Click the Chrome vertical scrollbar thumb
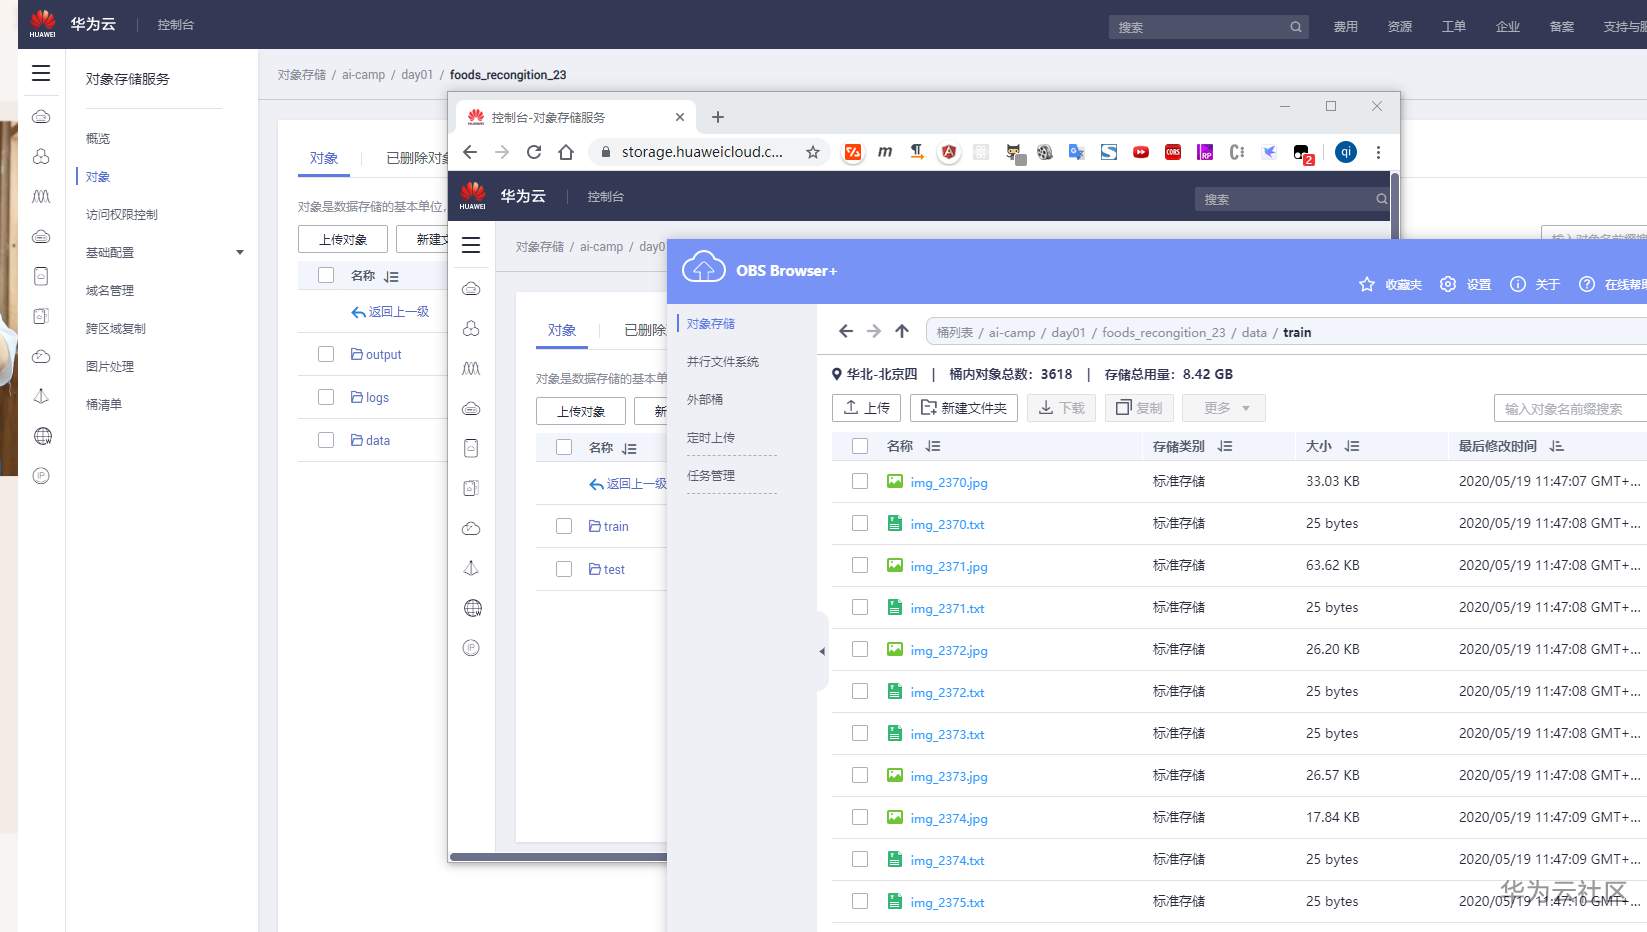This screenshot has height=932, width=1647. (x=1394, y=205)
